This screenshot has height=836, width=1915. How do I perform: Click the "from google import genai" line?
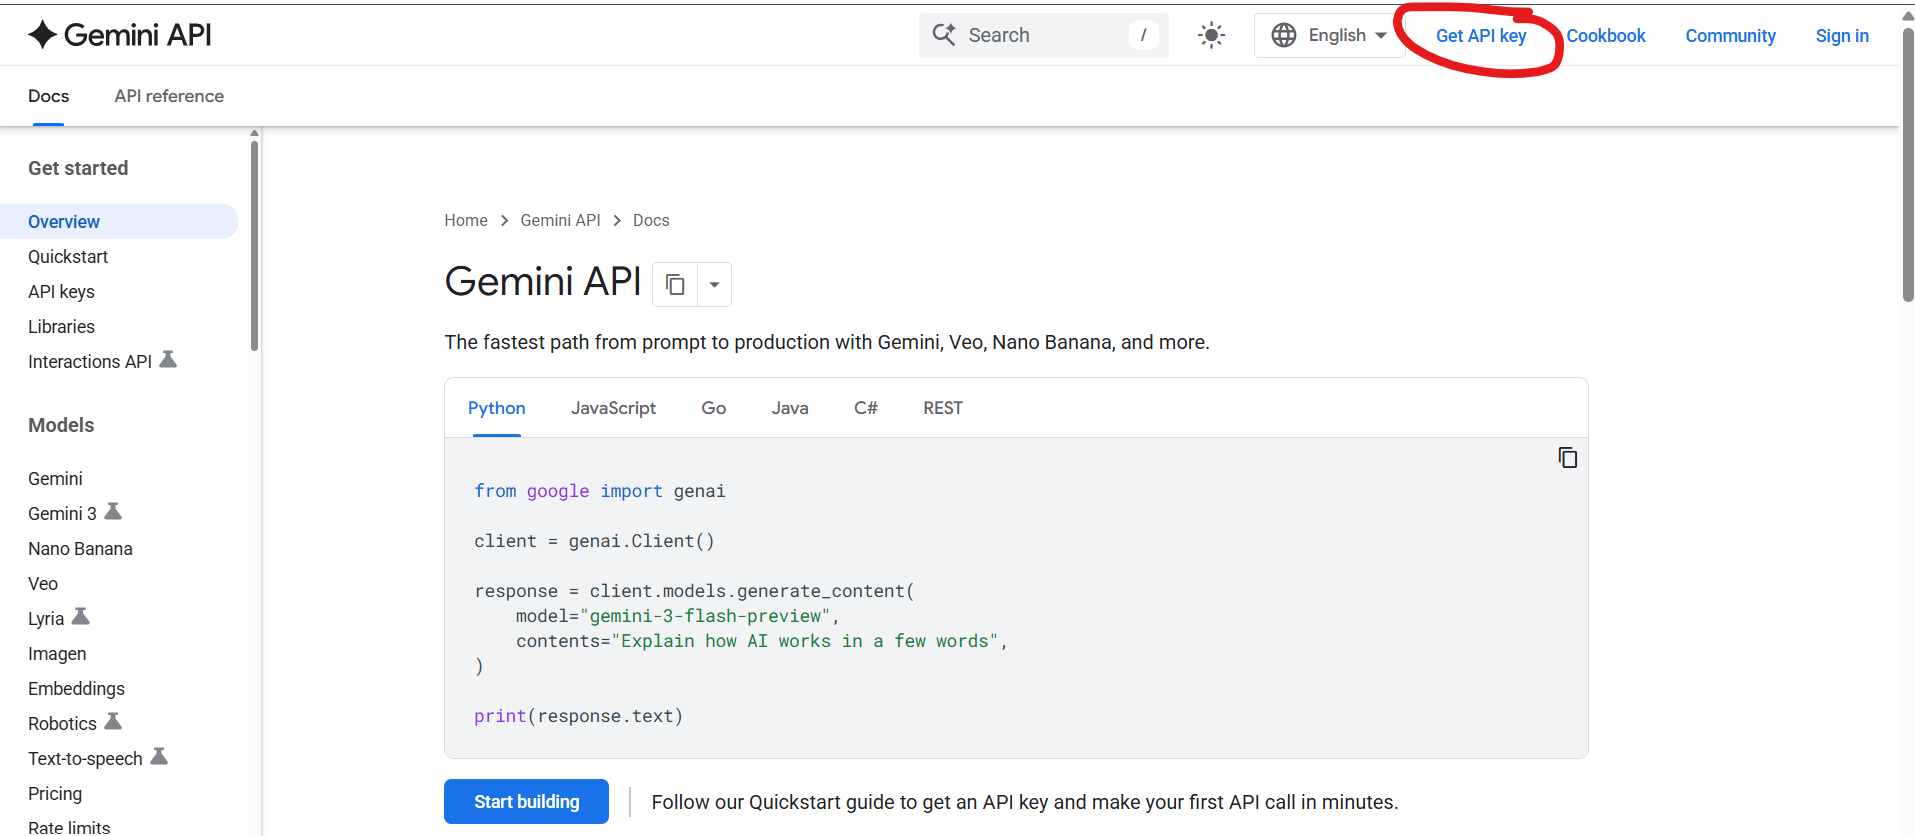click(x=600, y=491)
